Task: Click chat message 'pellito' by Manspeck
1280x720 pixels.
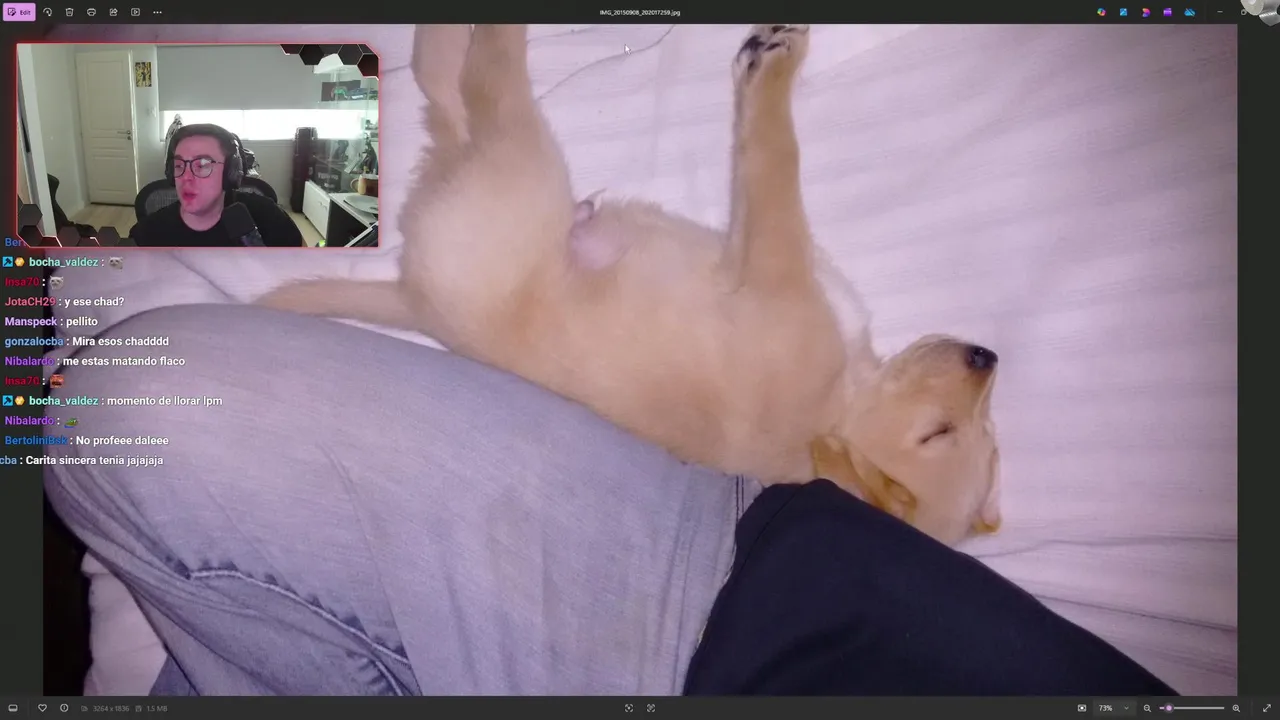Action: click(x=82, y=322)
